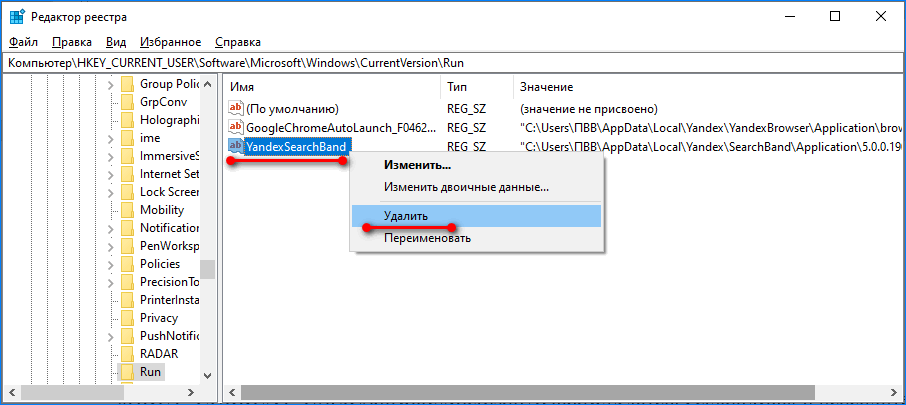Choose Удалить in the context menu
The height and width of the screenshot is (405, 906).
tap(405, 215)
